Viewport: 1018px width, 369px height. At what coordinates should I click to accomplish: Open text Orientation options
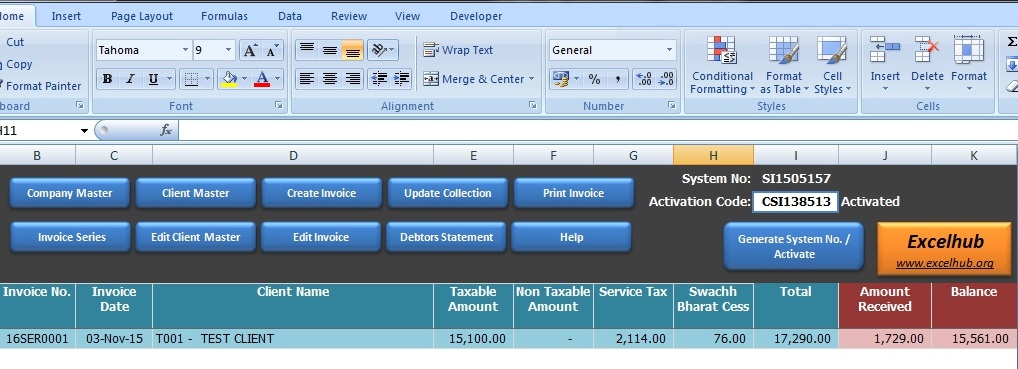click(382, 50)
